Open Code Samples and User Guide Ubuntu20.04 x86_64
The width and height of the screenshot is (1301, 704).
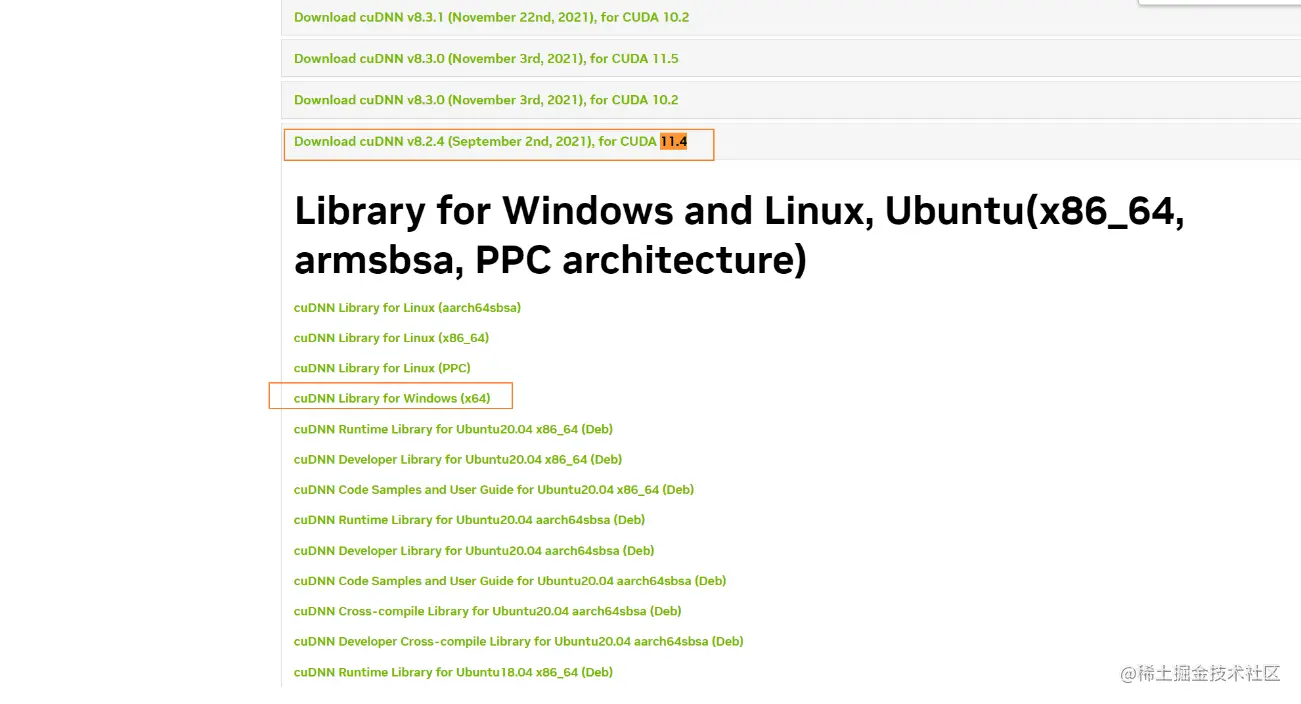coord(494,490)
